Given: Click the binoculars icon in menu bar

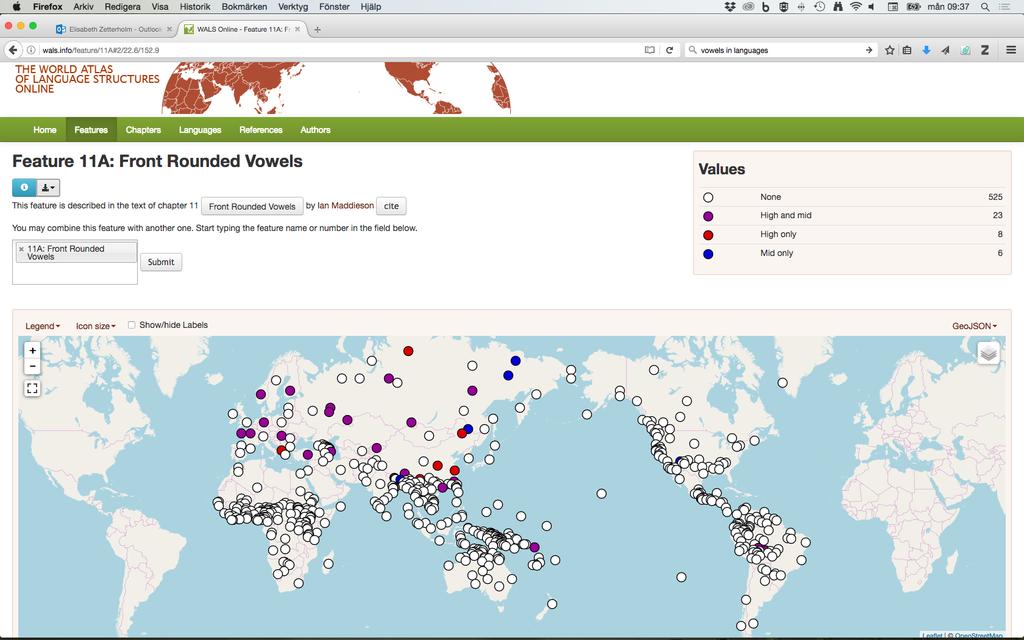Looking at the screenshot, I should tap(838, 7).
